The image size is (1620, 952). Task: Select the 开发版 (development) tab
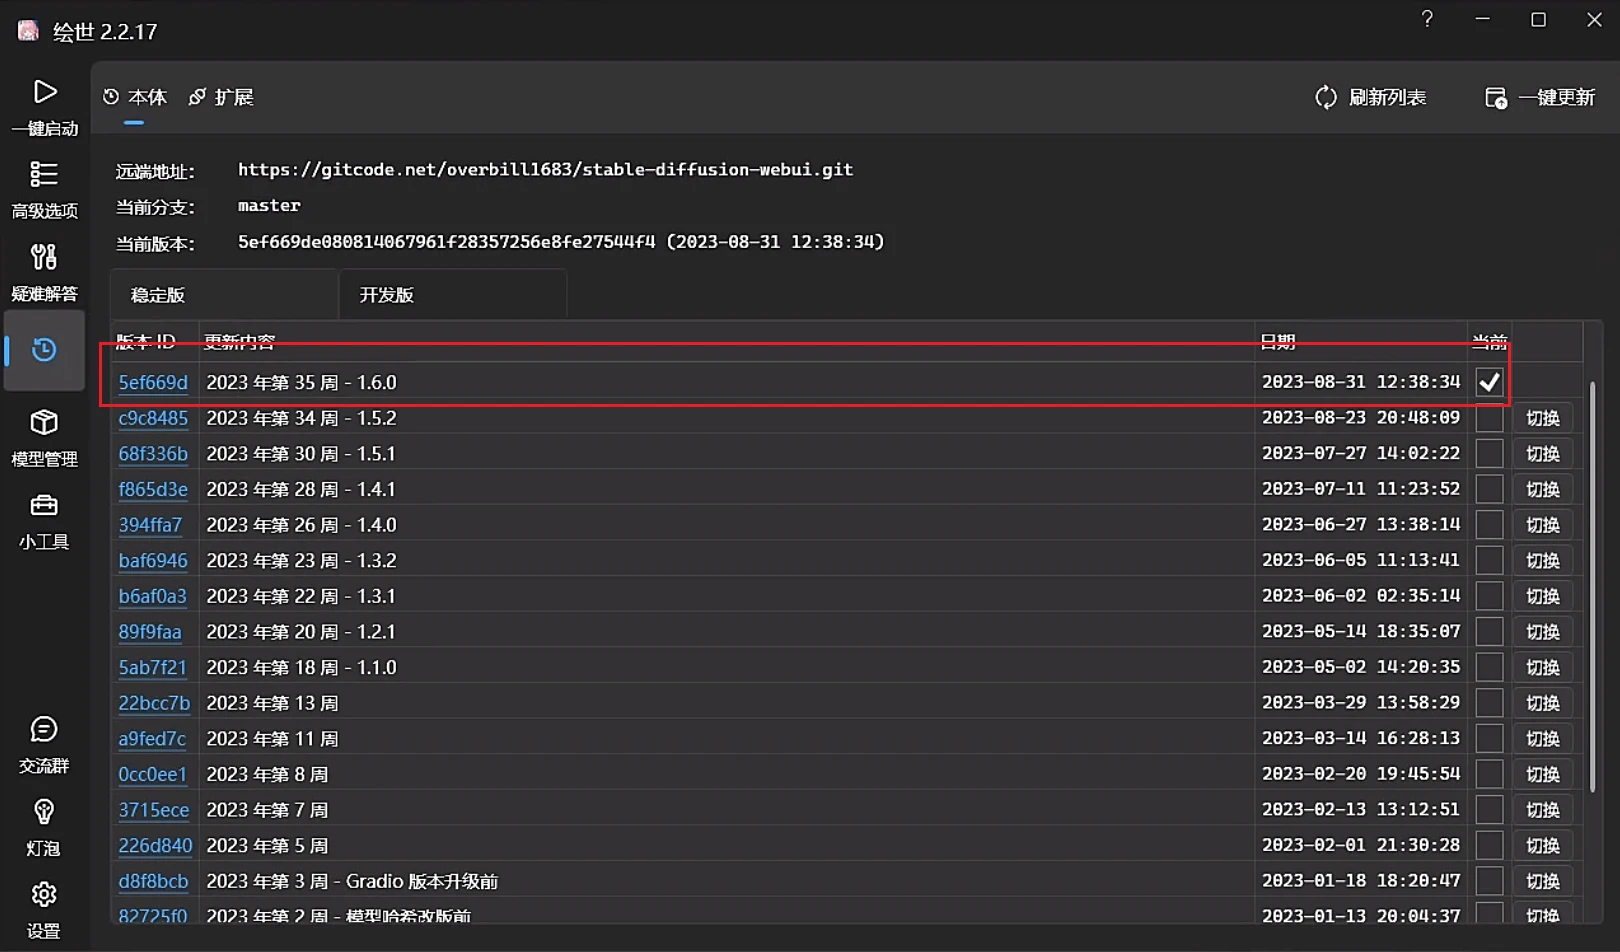(x=387, y=295)
